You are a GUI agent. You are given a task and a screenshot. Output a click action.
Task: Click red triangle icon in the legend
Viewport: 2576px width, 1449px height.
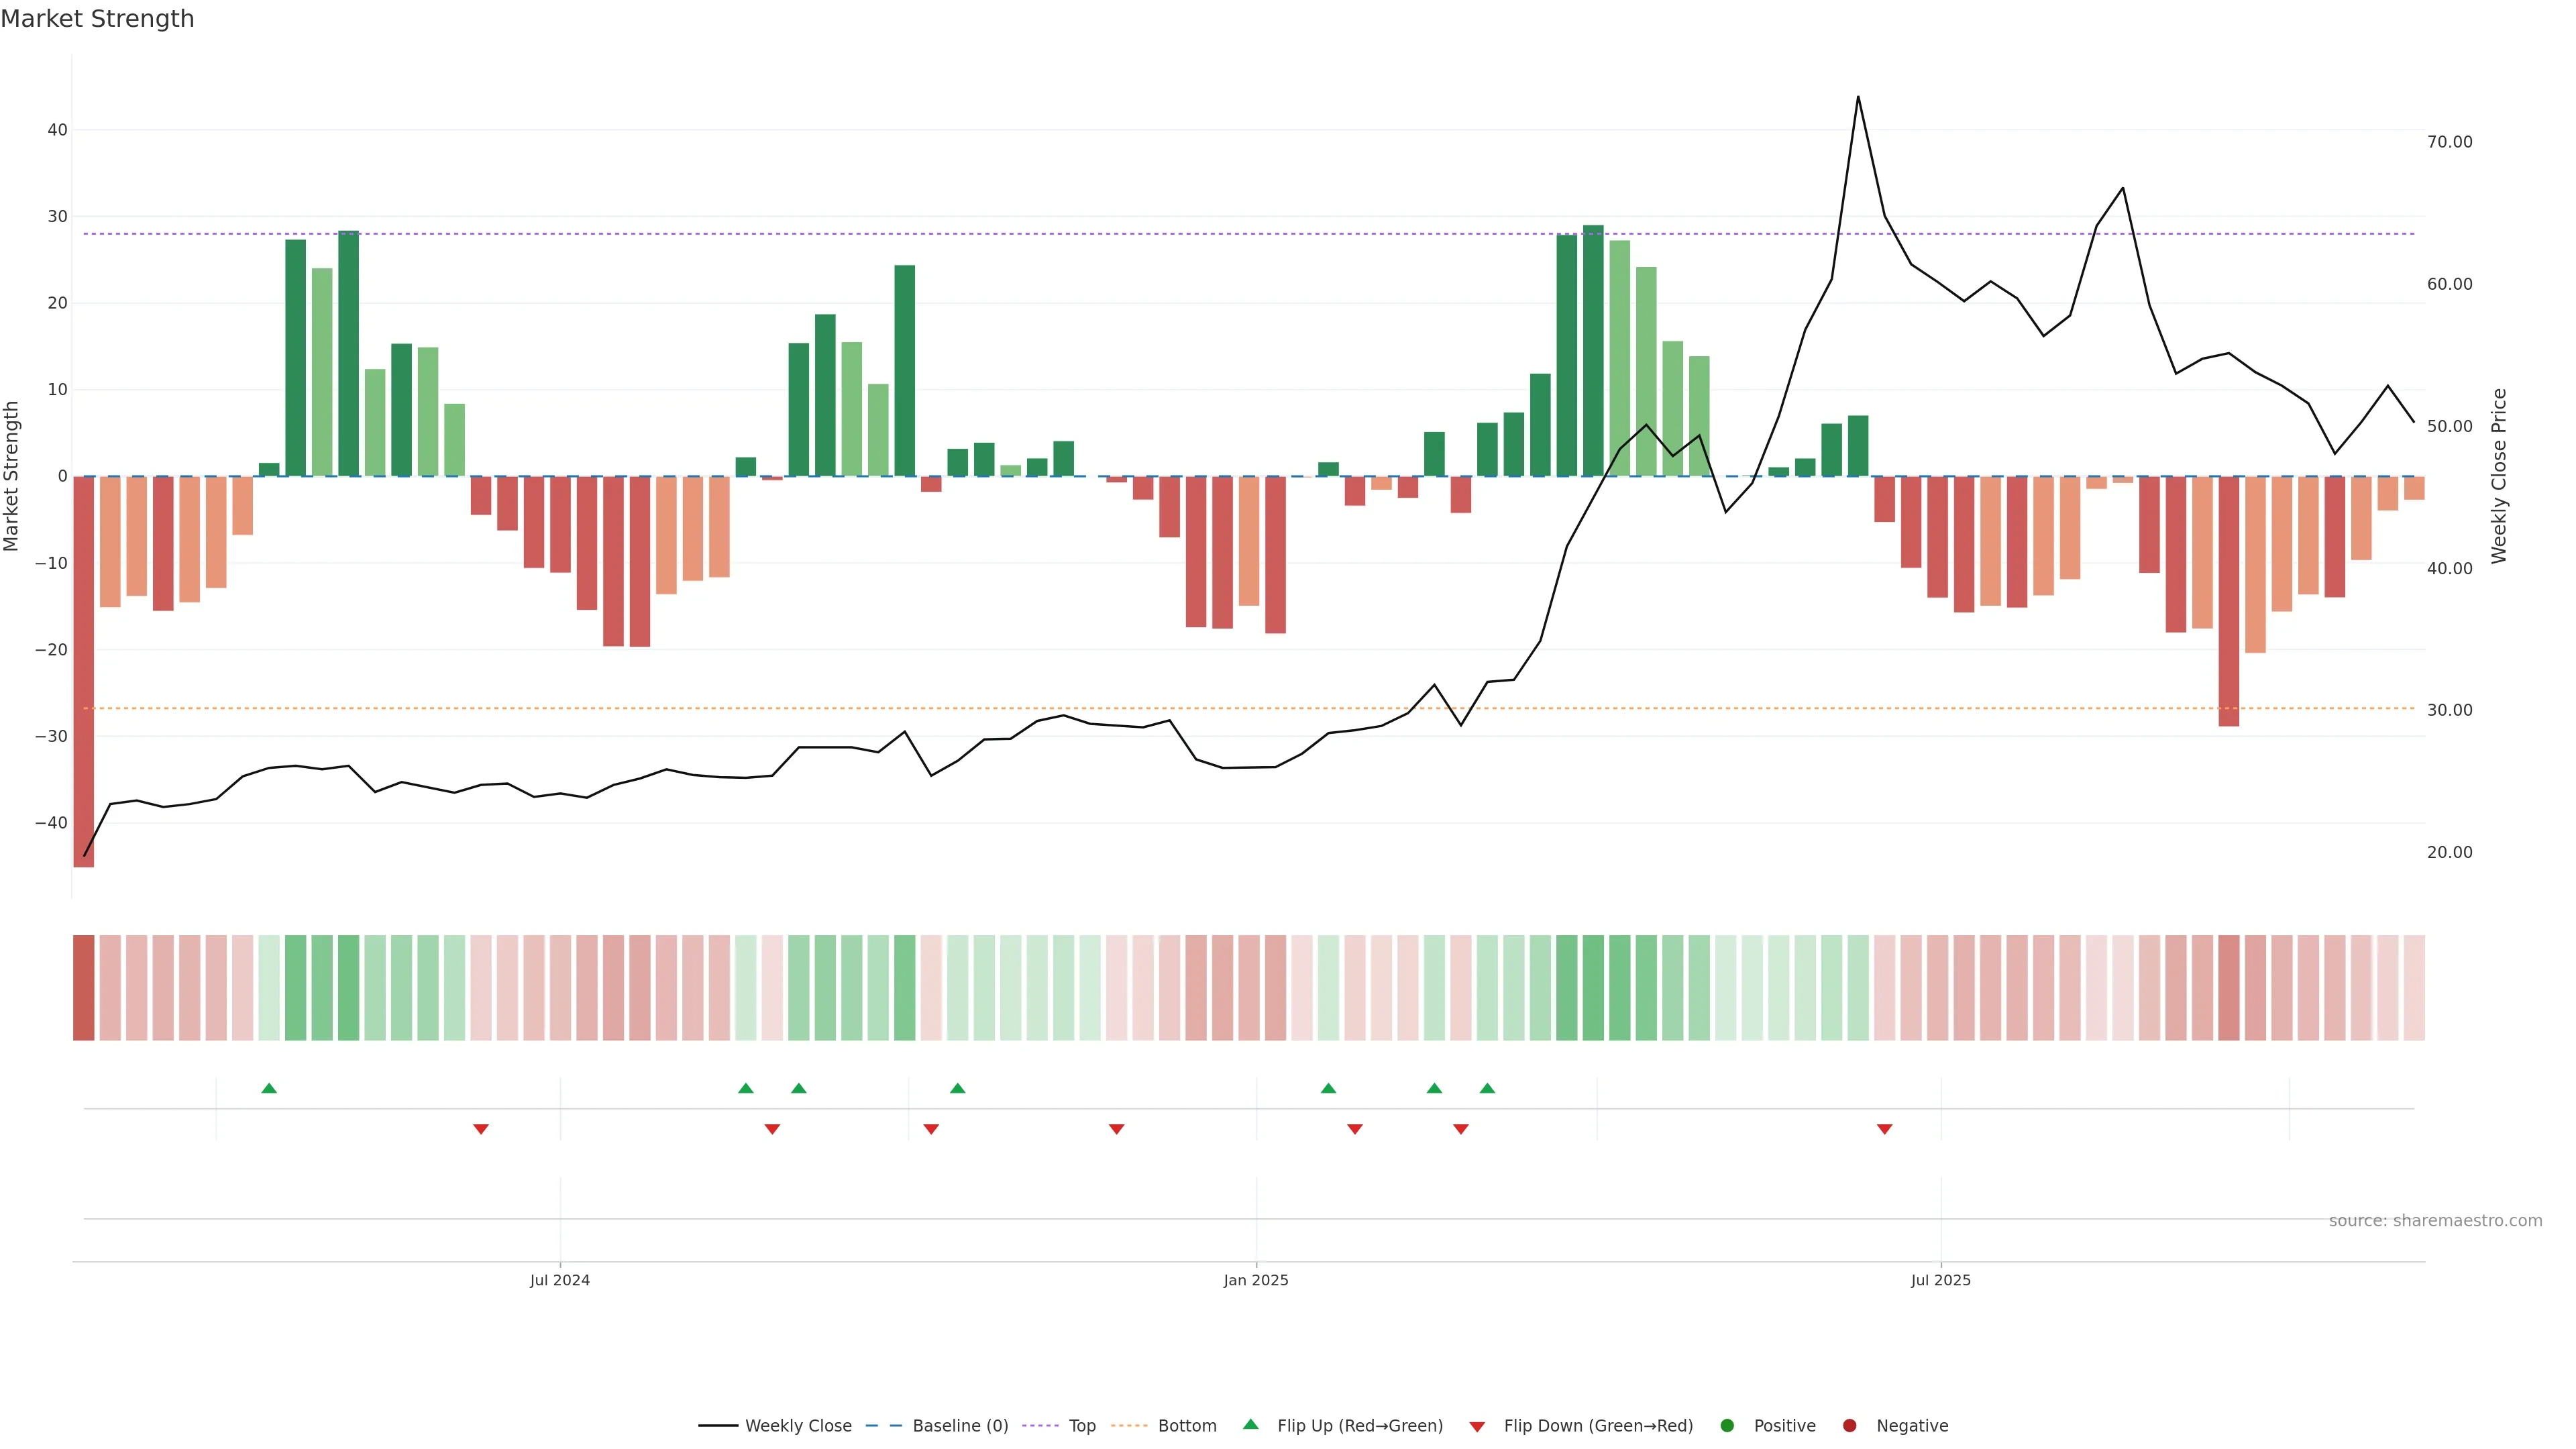pyautogui.click(x=1477, y=1427)
